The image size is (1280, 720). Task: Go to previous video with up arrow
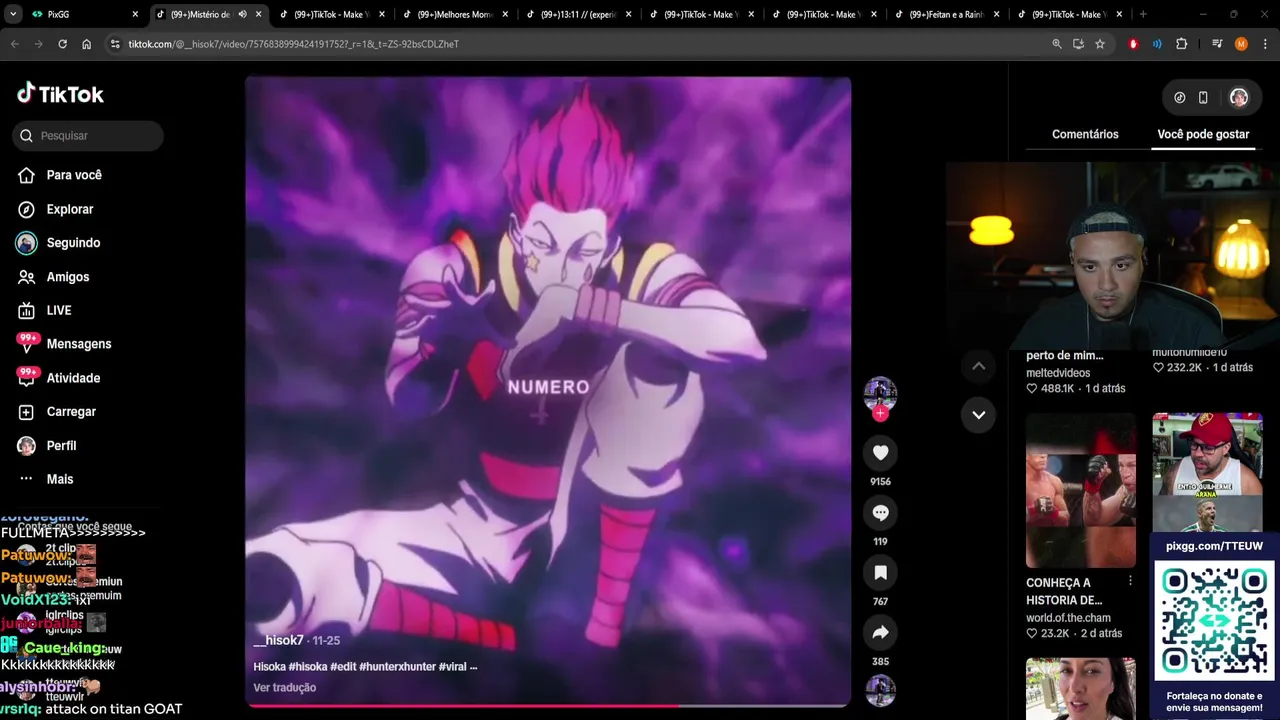(979, 366)
